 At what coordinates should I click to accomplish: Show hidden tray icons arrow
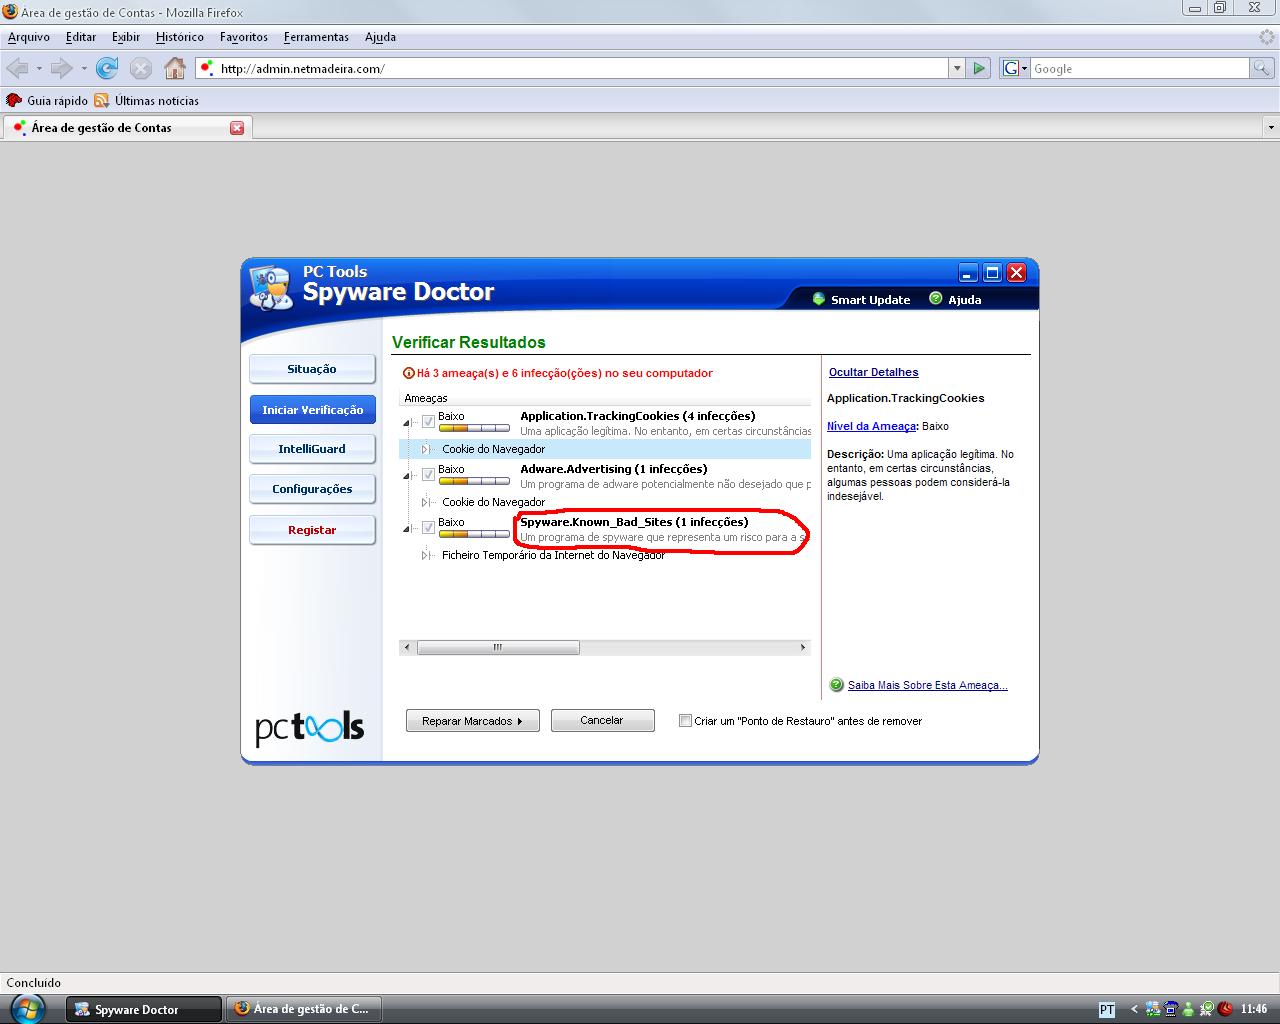click(1134, 1009)
